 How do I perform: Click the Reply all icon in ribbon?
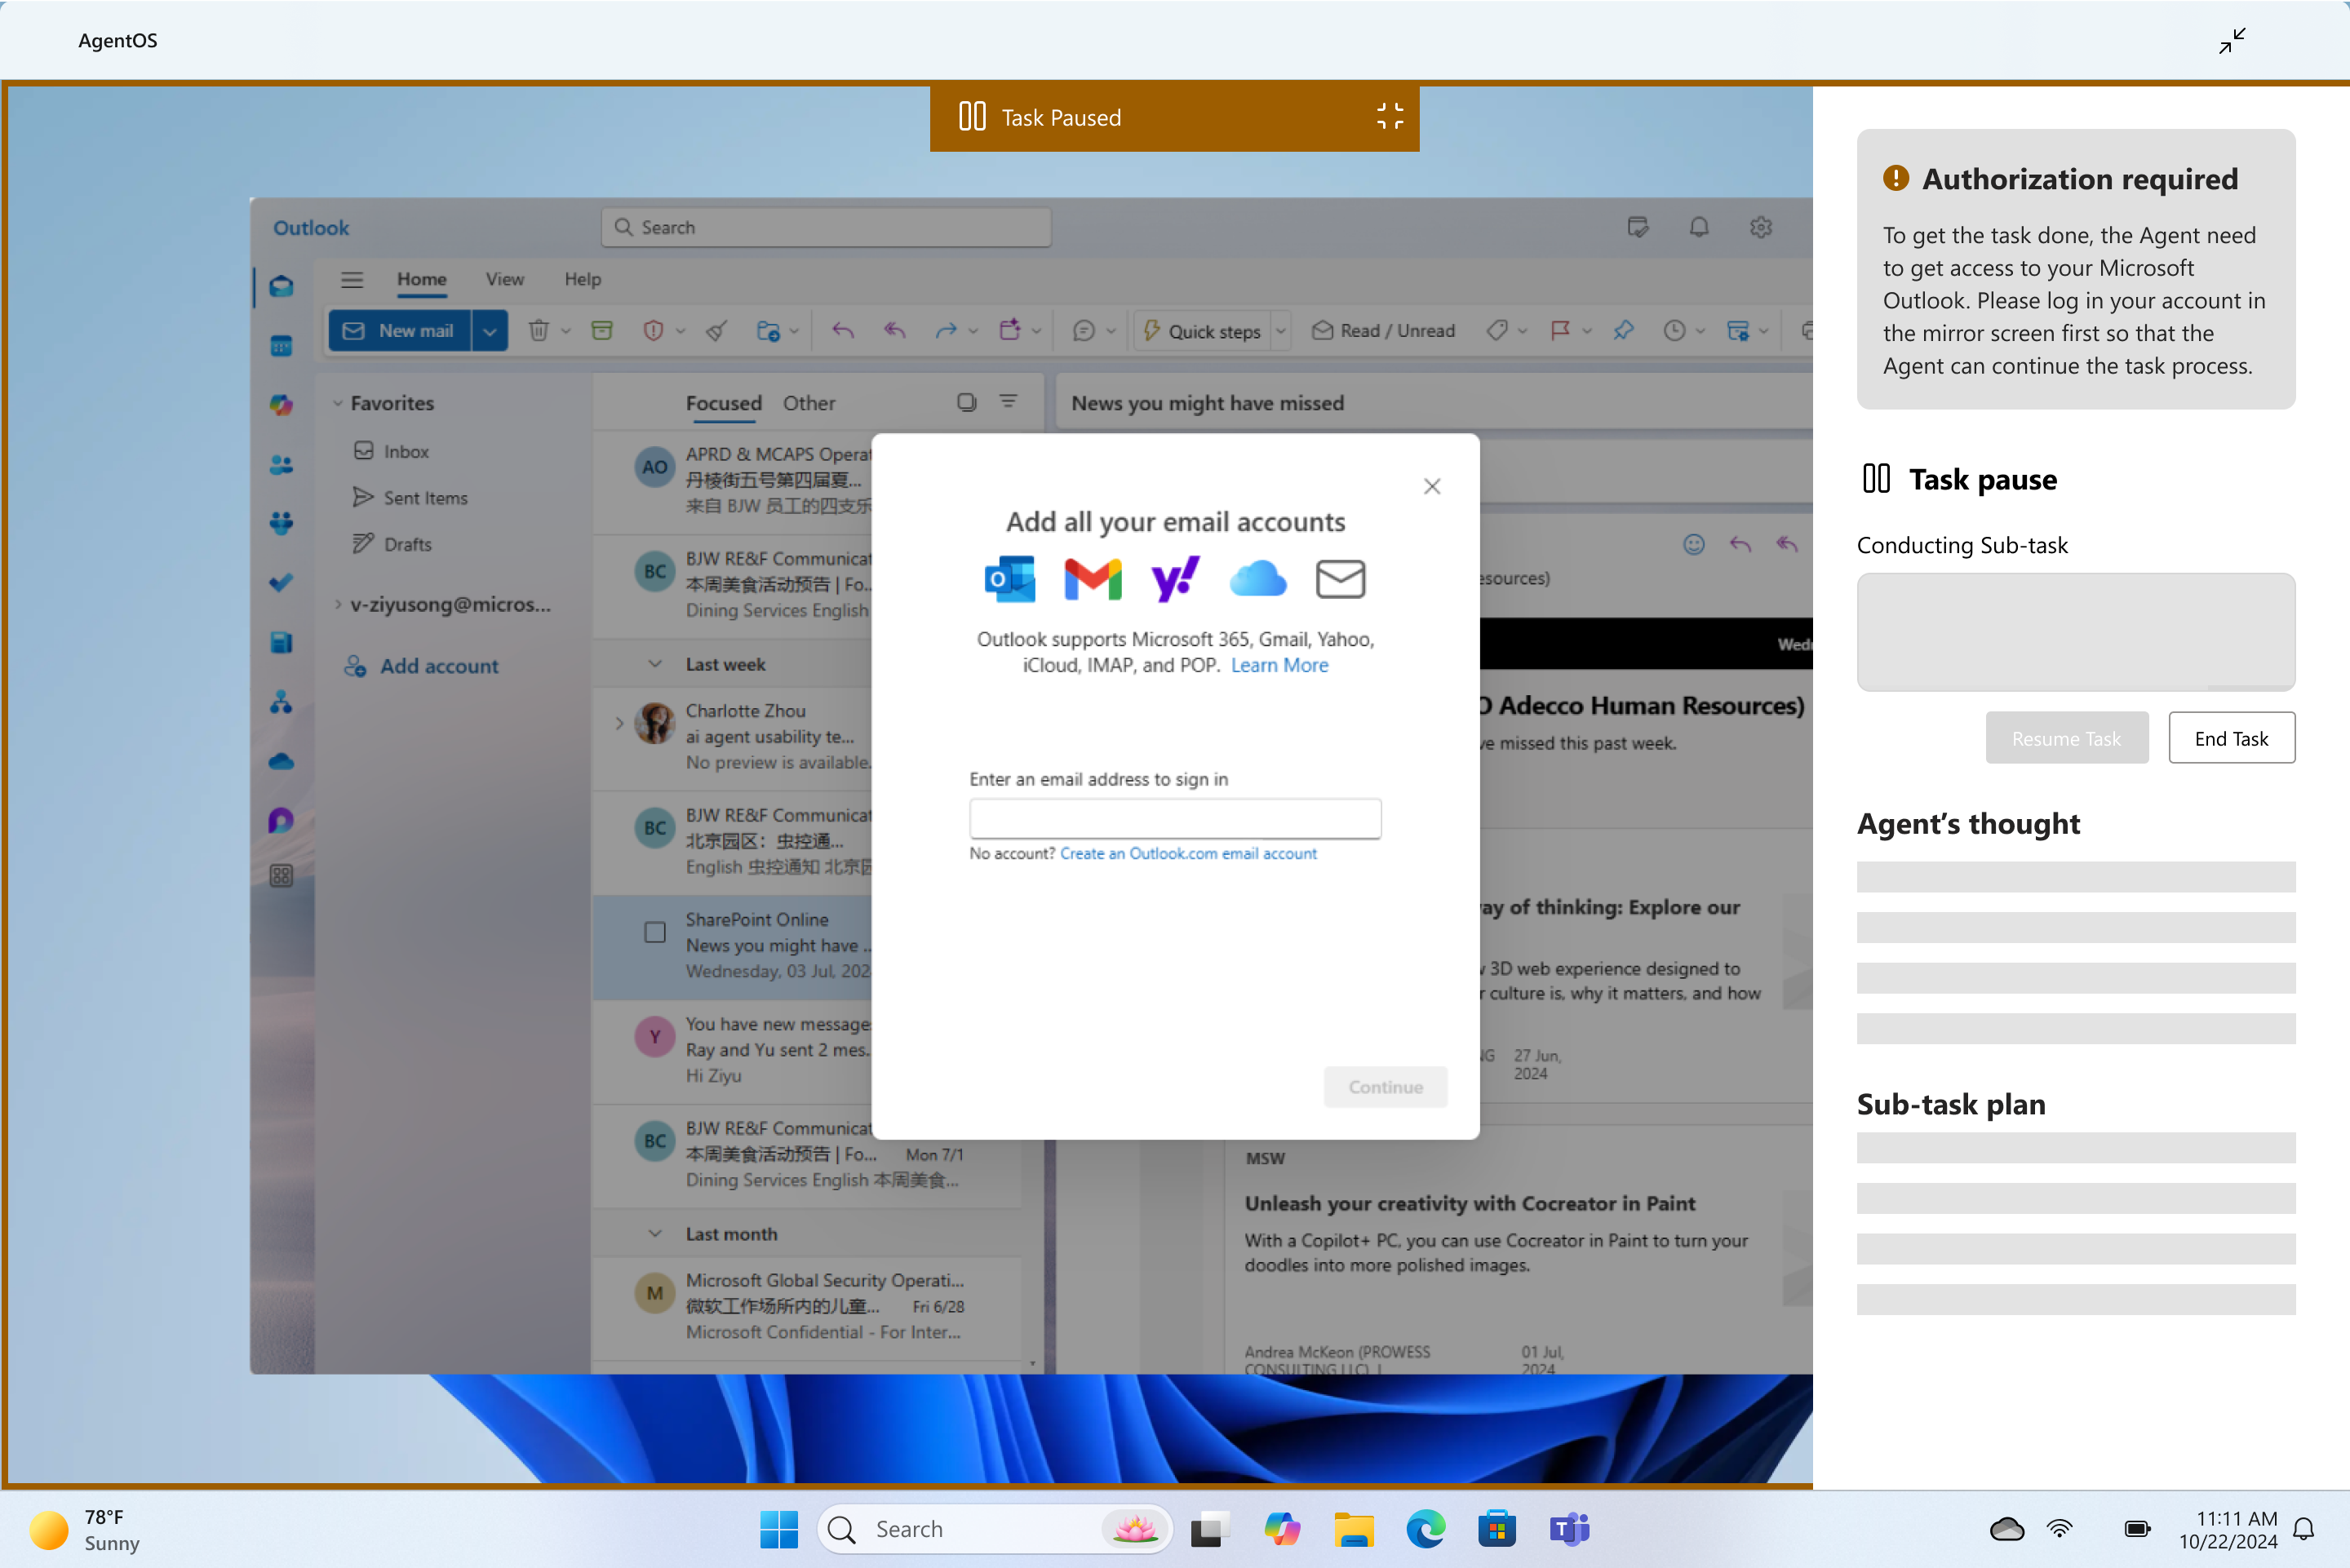click(894, 331)
